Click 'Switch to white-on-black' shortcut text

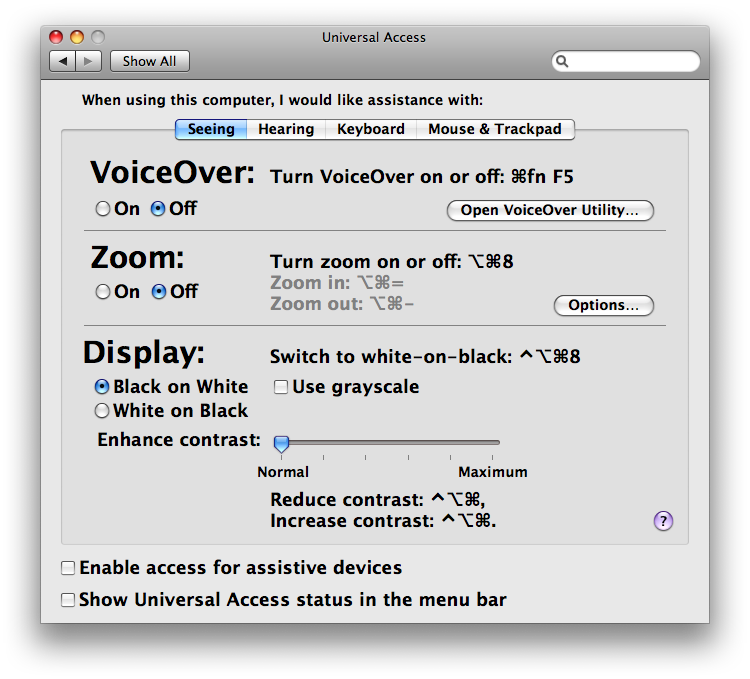(x=425, y=357)
